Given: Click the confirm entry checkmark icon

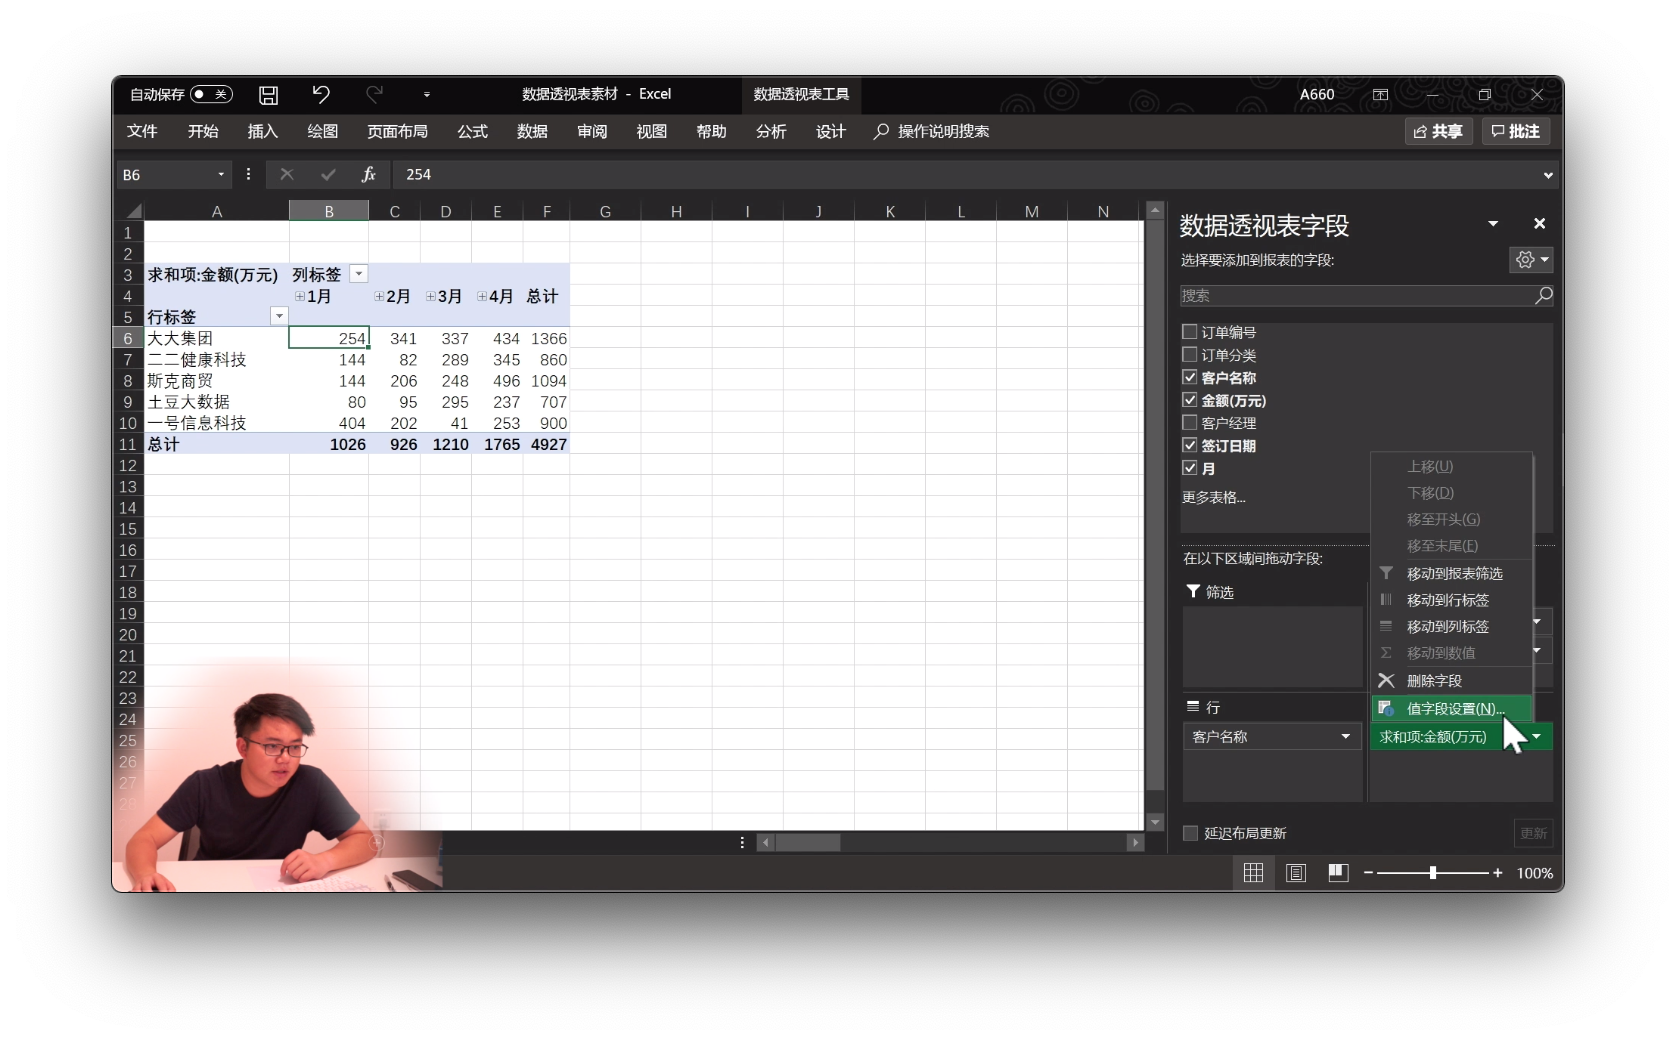Looking at the screenshot, I should click(328, 174).
